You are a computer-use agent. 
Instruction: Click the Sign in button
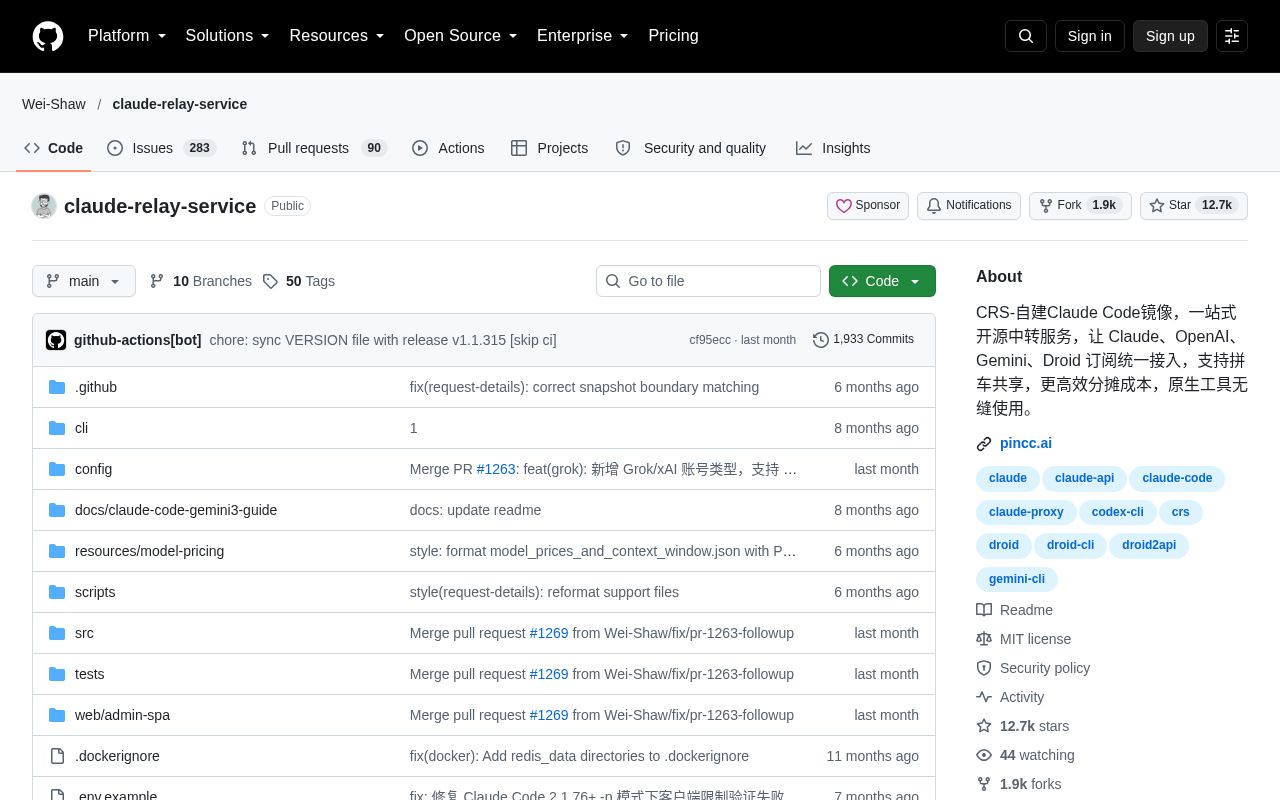[1089, 36]
